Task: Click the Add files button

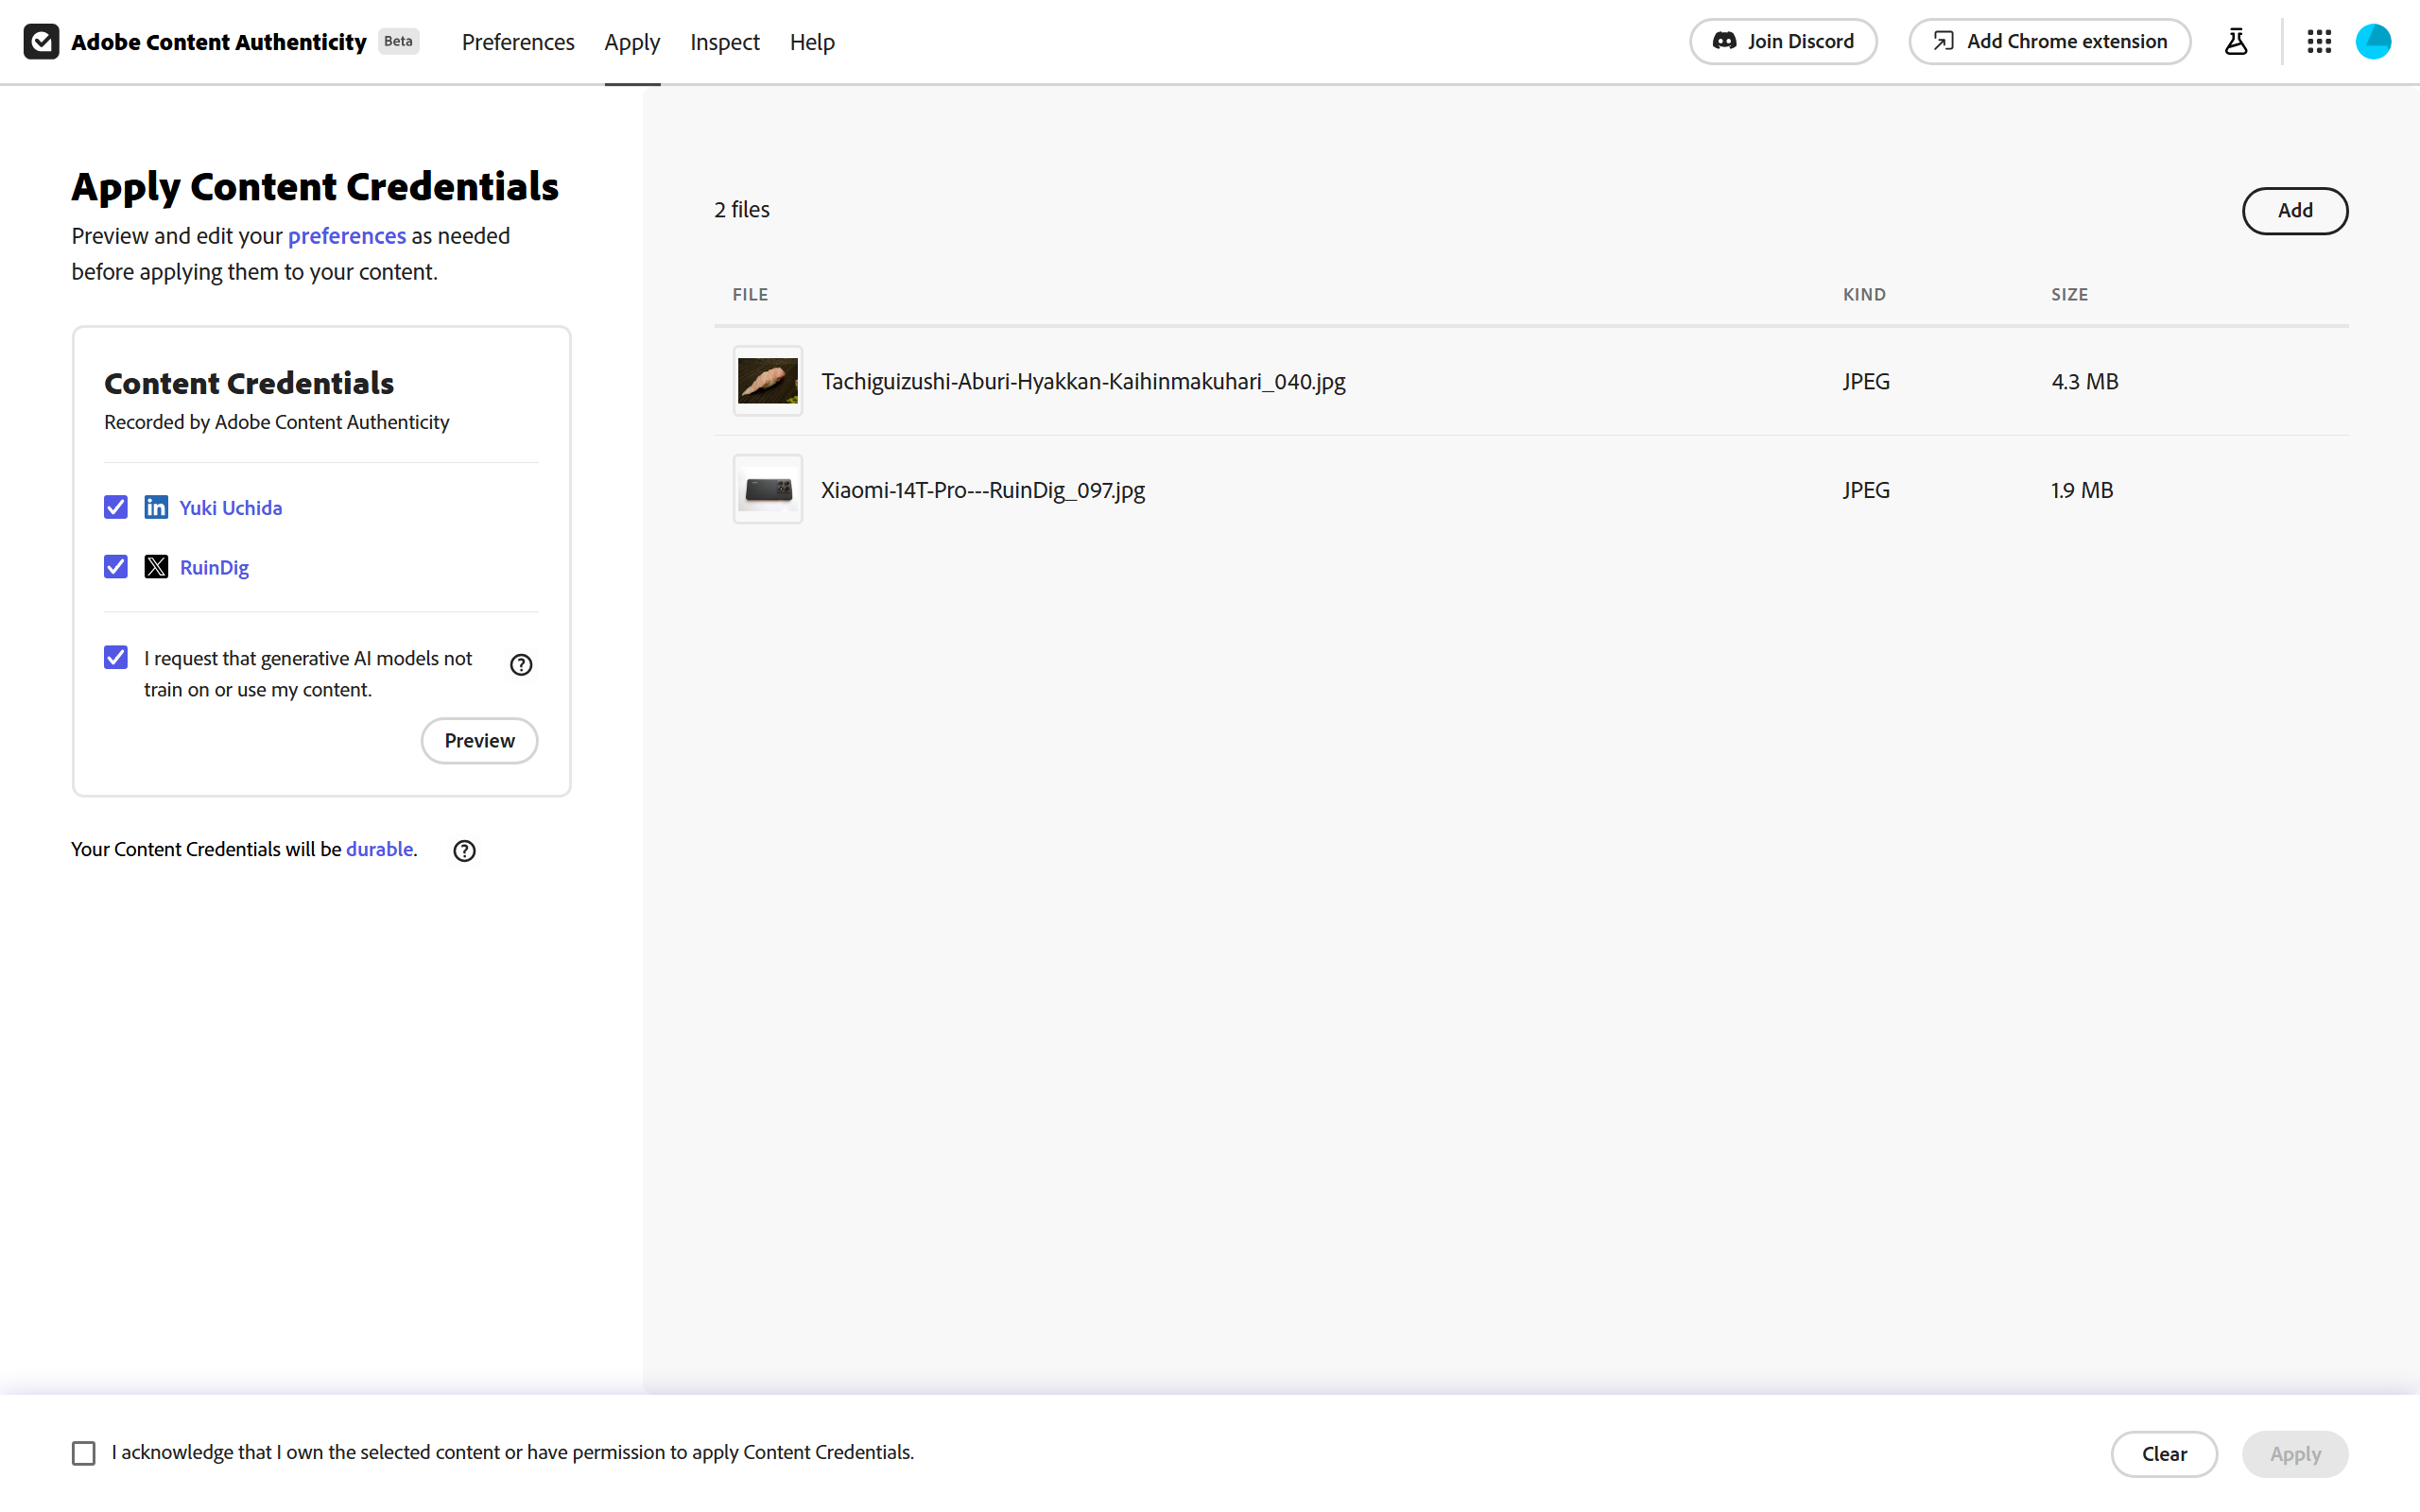Action: point(2295,210)
